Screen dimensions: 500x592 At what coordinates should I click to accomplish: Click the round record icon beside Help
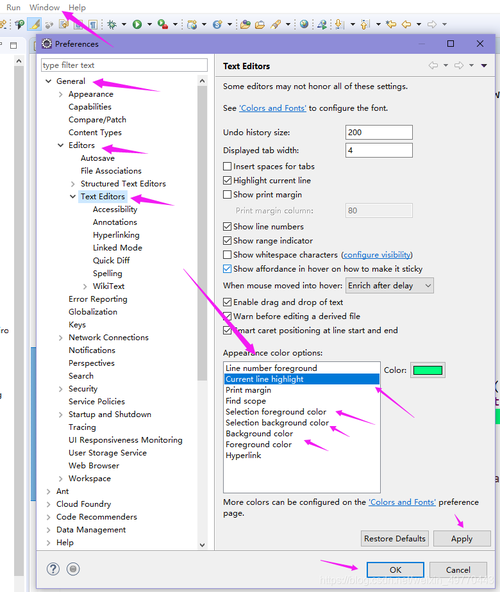point(73,569)
